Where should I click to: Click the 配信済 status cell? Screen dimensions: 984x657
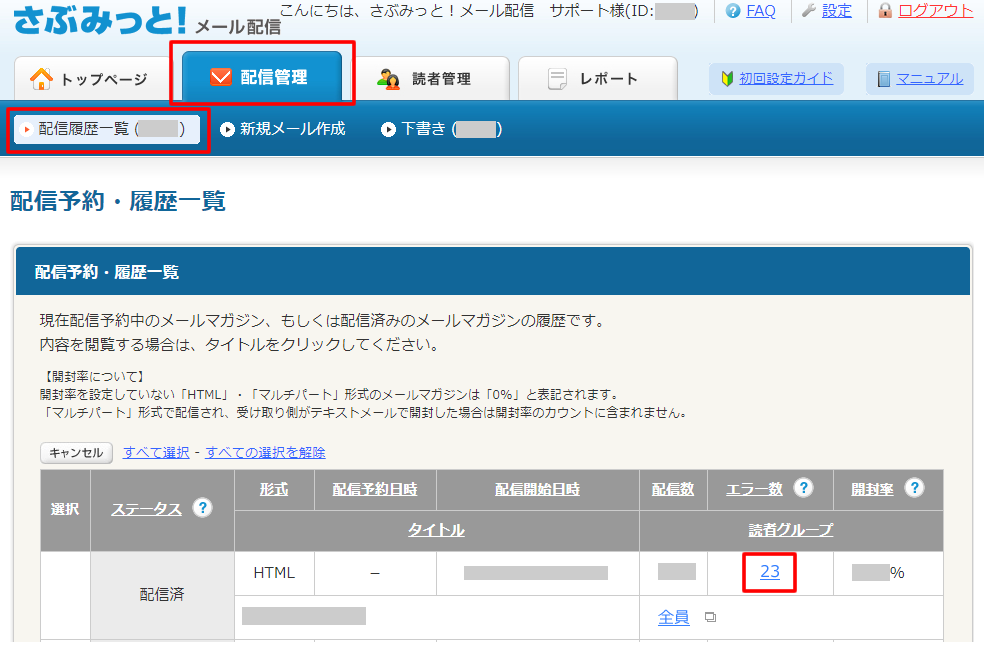162,594
